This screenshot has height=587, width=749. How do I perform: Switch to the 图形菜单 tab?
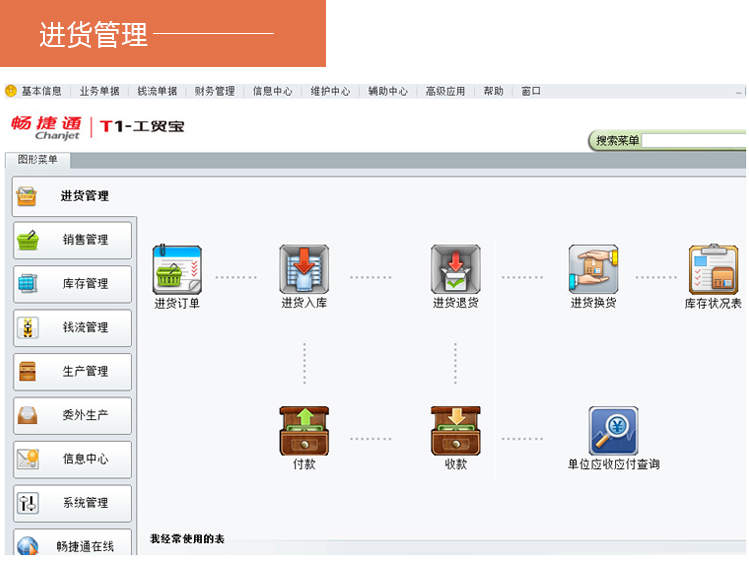tap(38, 160)
